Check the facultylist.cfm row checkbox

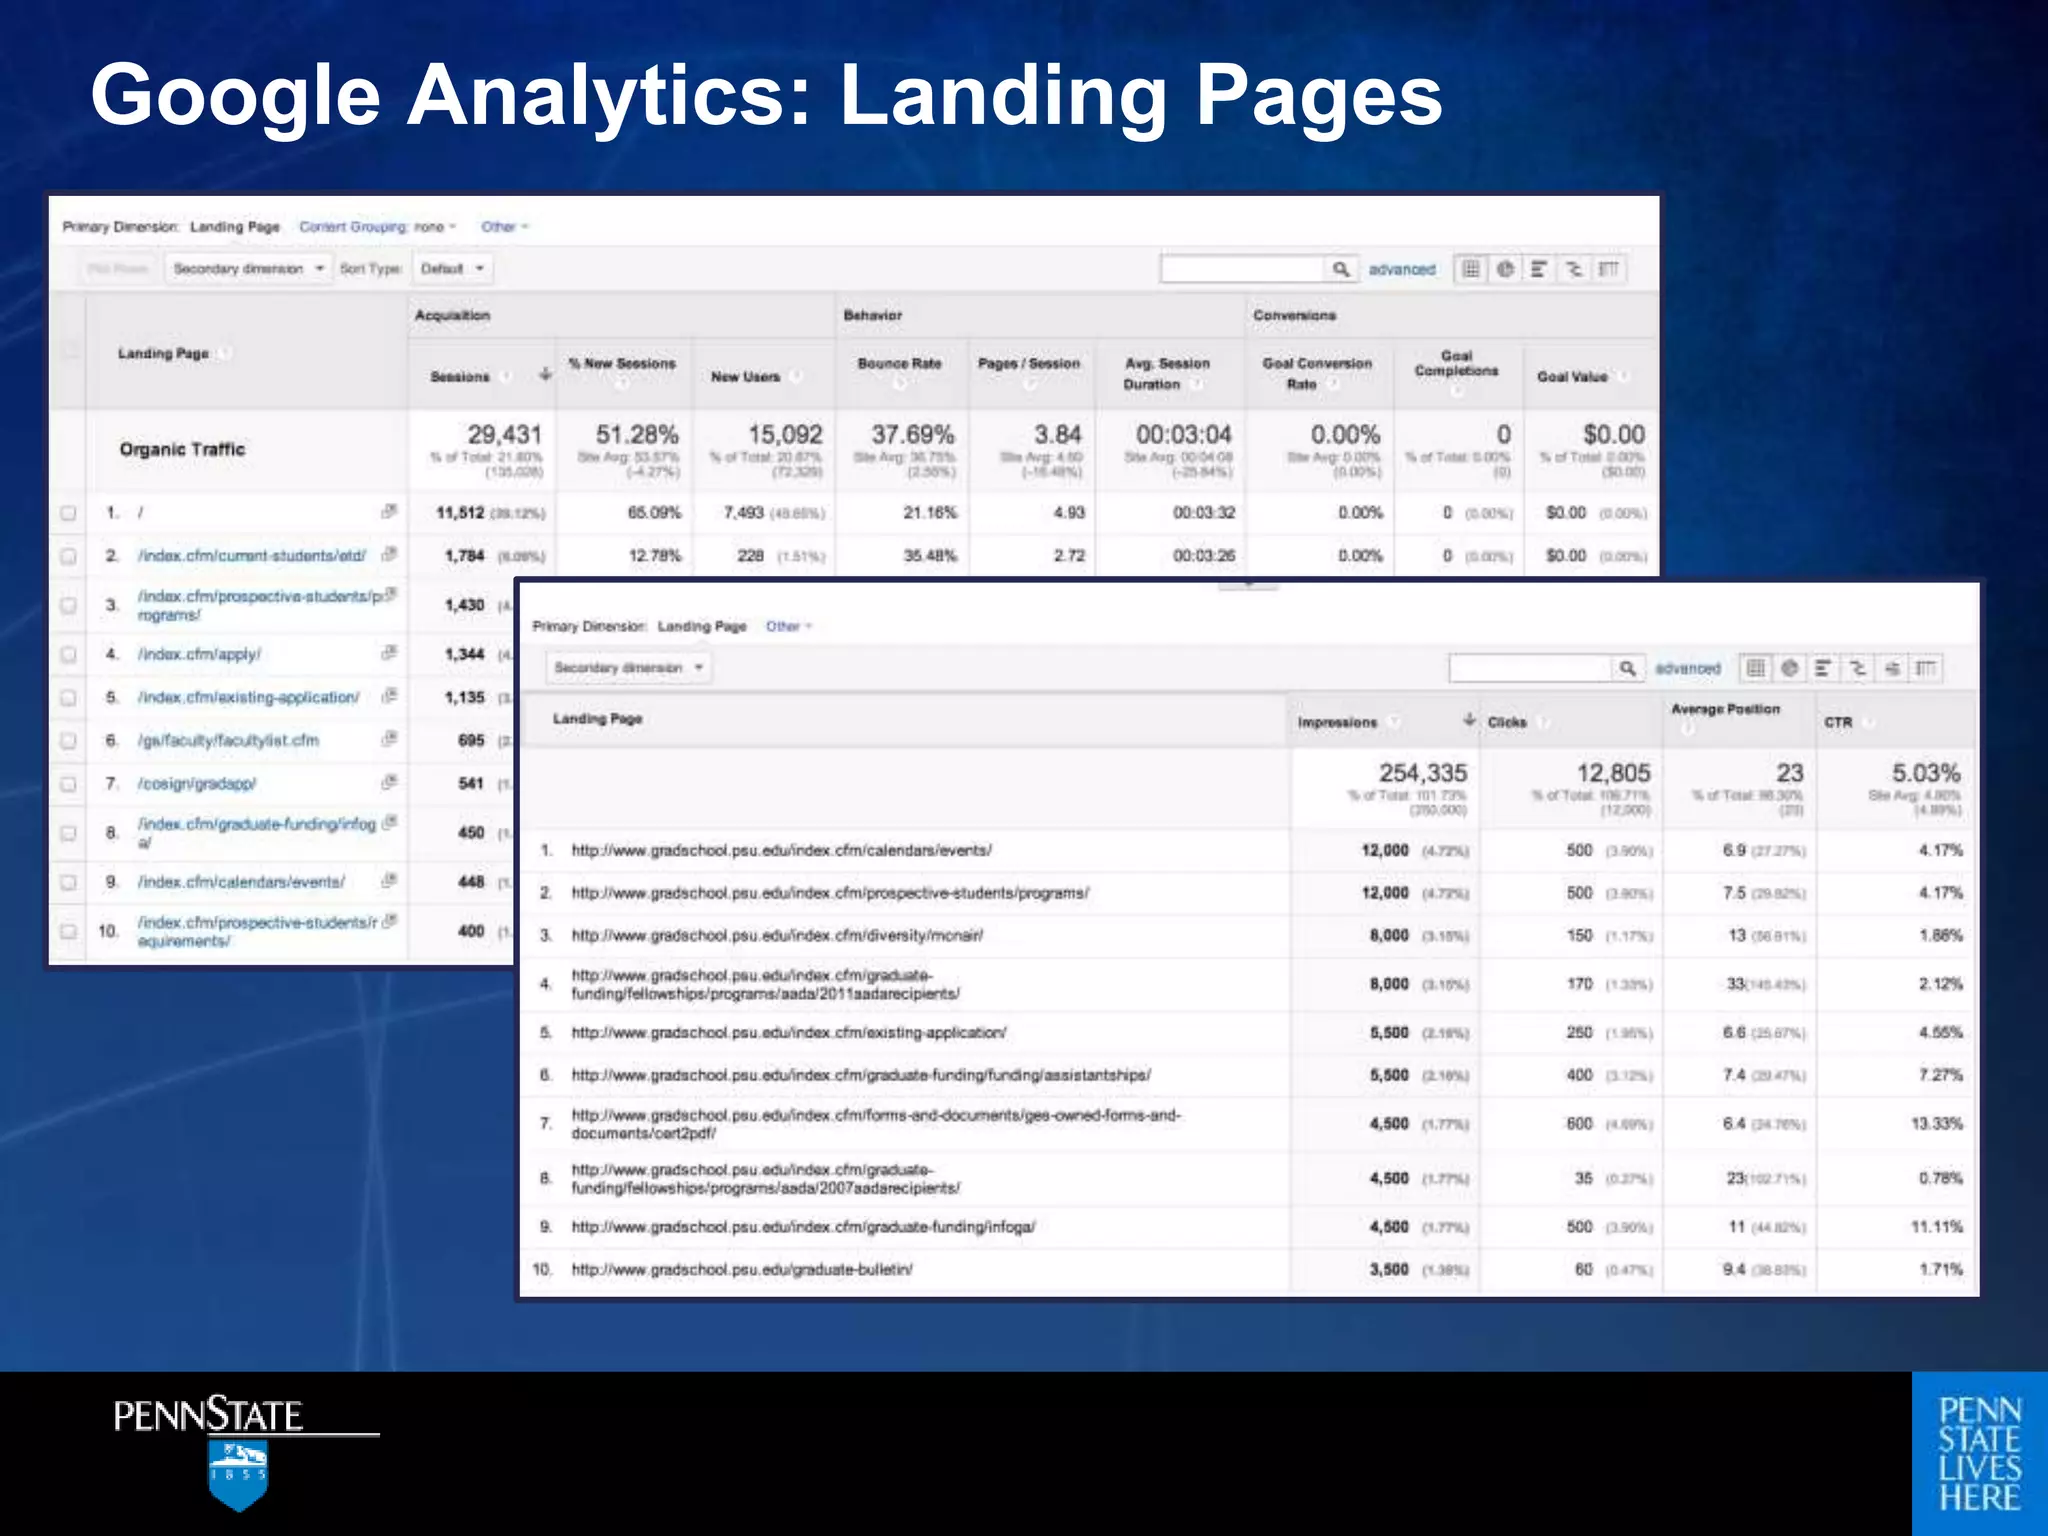(68, 741)
